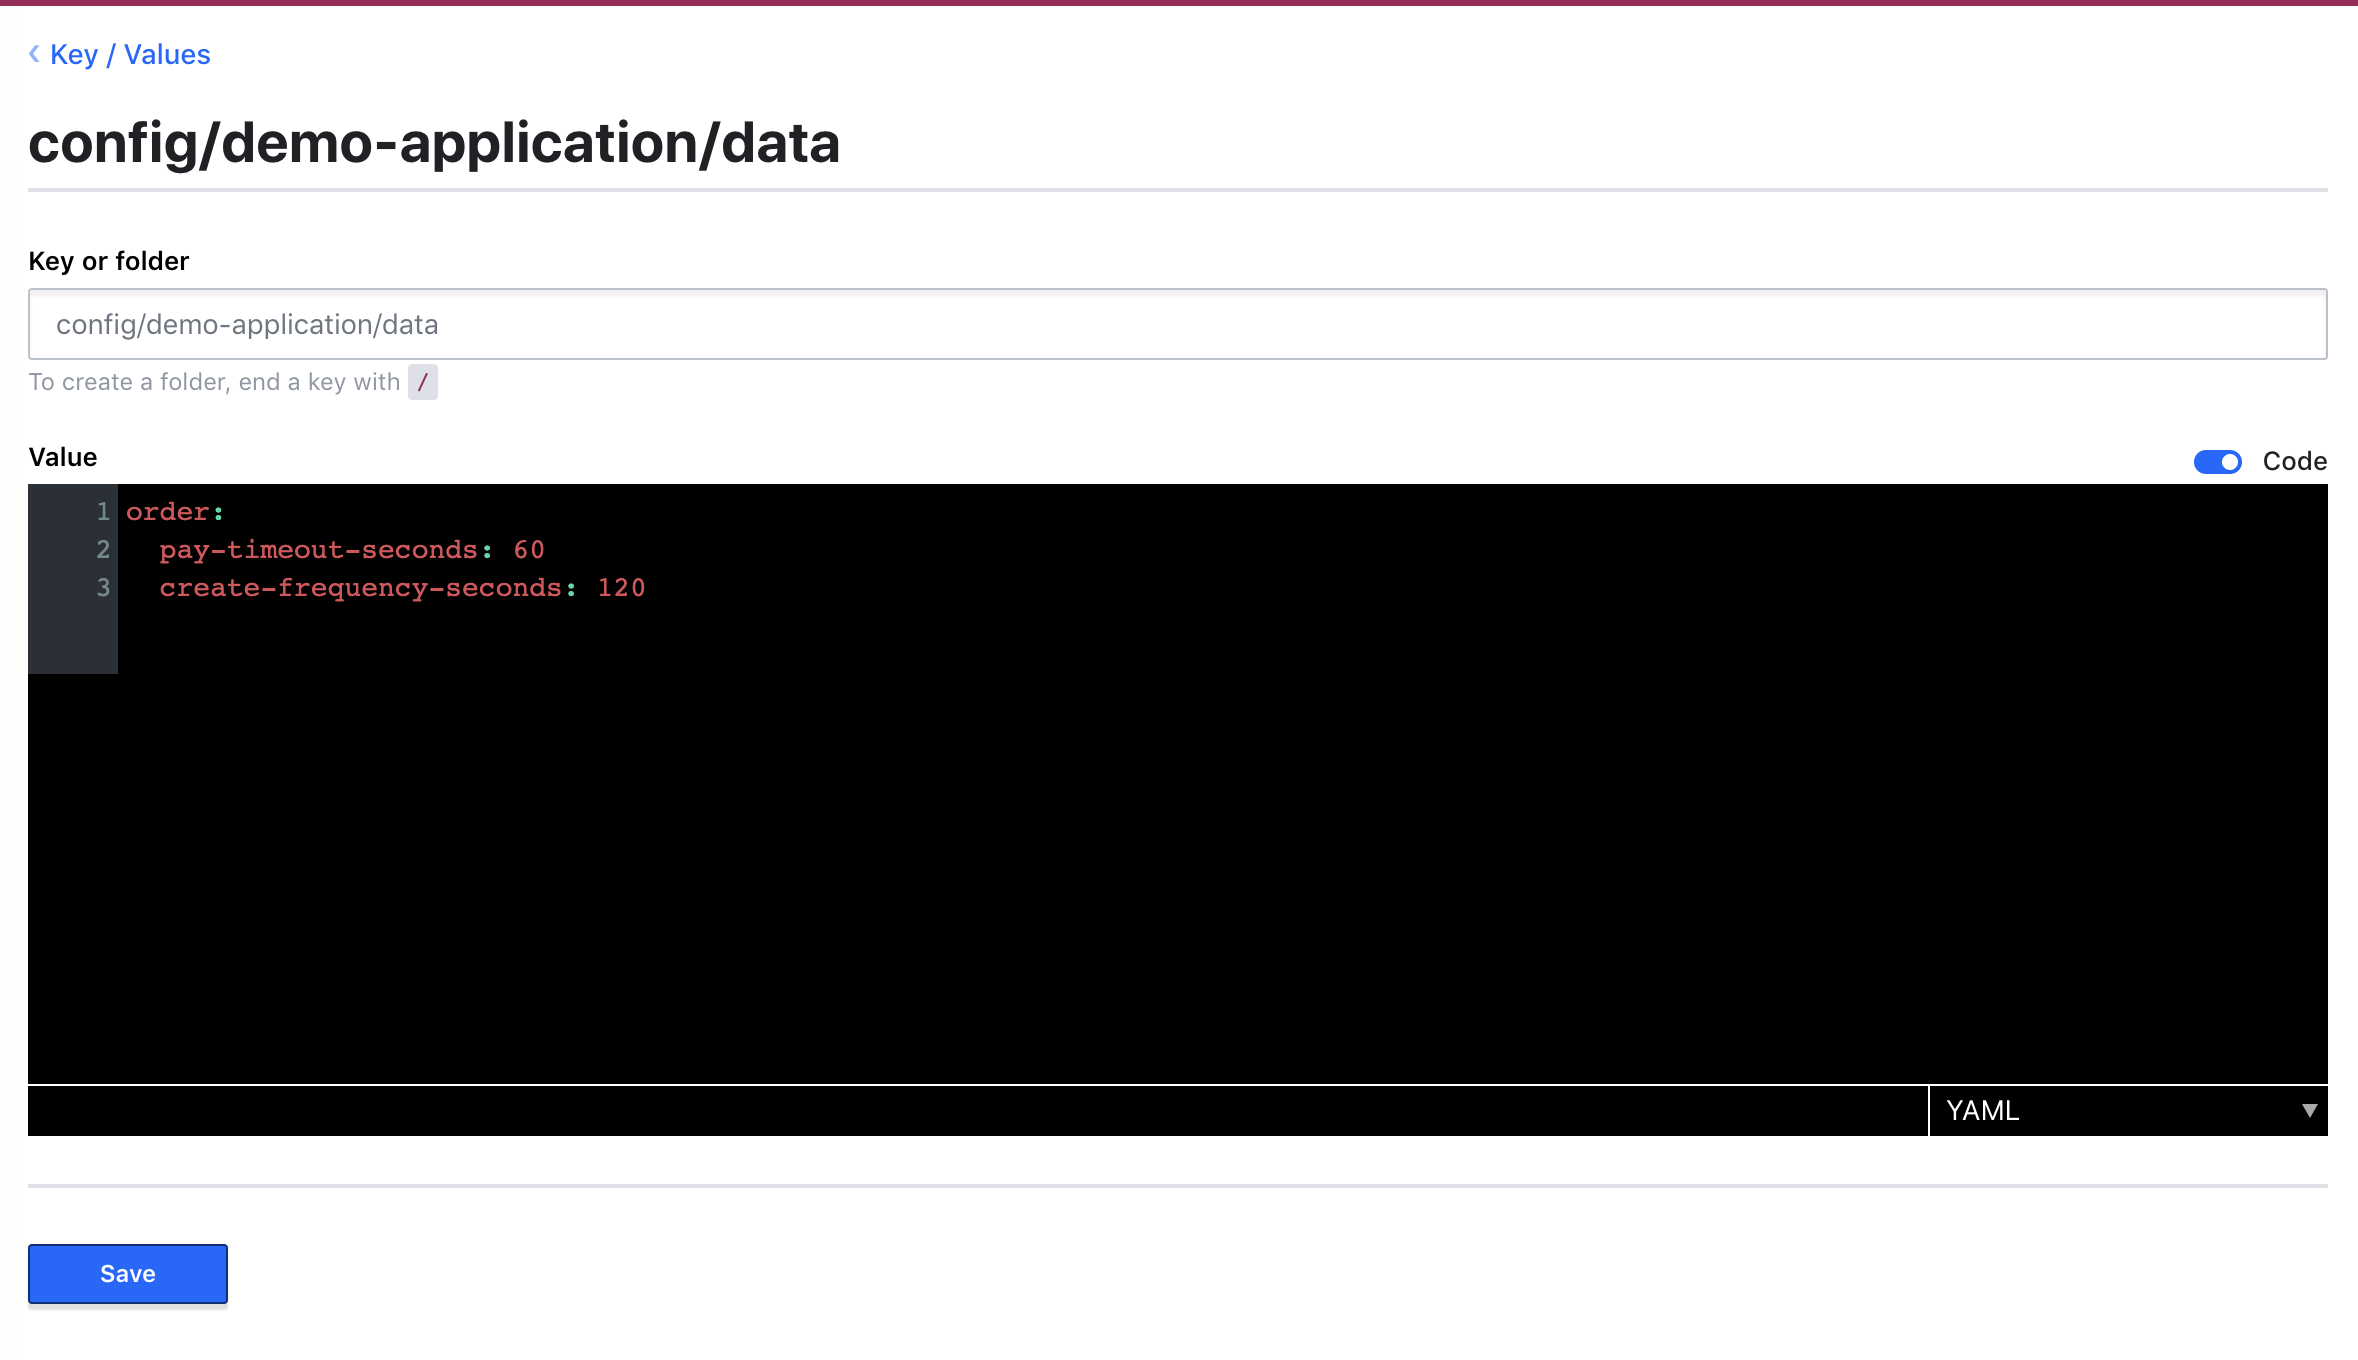Click line number 3 in the gutter
This screenshot has width=2358, height=1360.
click(103, 587)
